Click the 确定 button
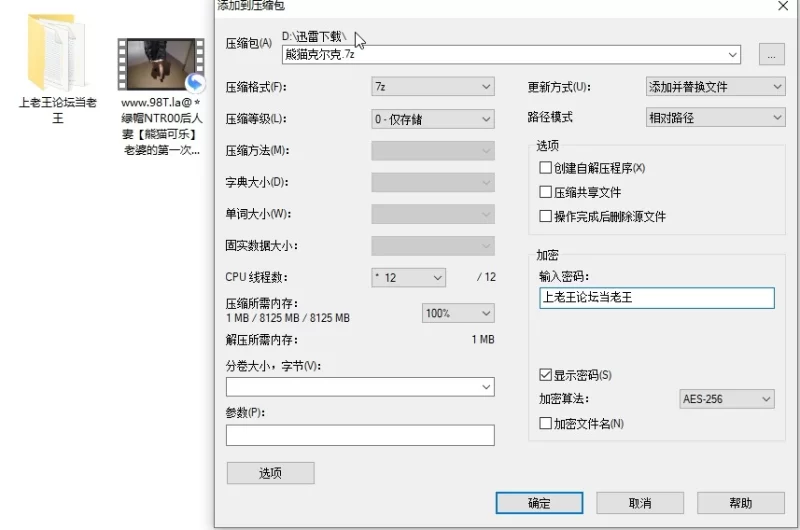Viewport: 800px width, 530px height. (539, 502)
